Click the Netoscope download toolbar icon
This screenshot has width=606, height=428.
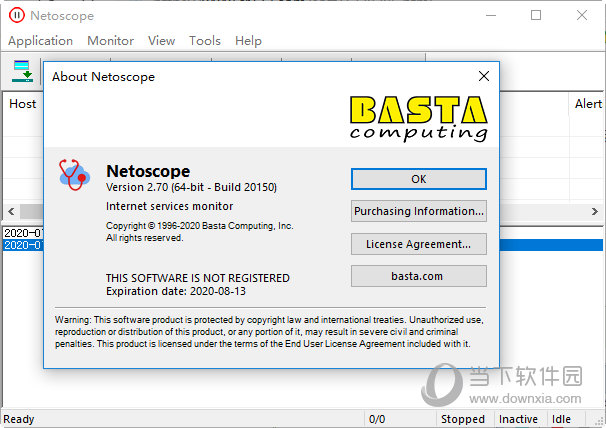(22, 71)
